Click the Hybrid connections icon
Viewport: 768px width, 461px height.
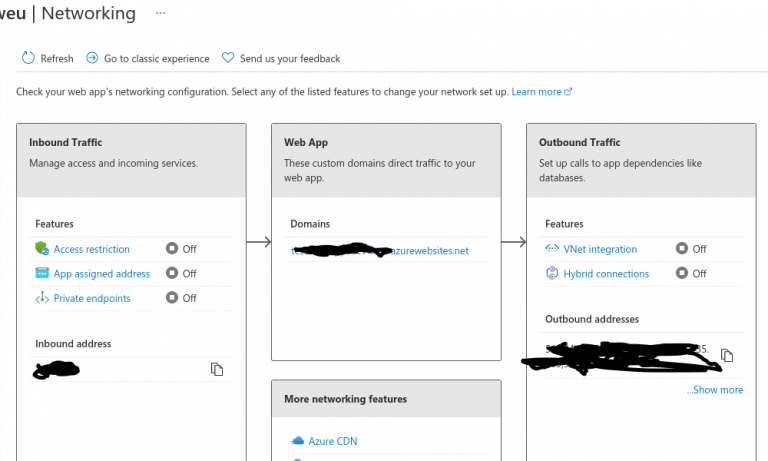point(552,274)
